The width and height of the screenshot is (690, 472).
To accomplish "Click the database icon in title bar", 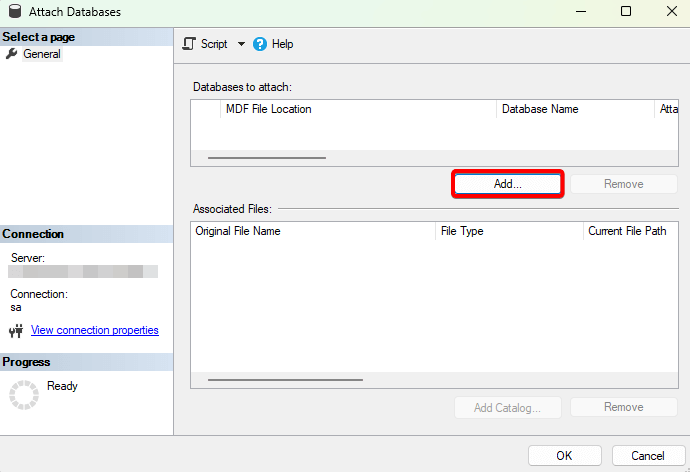I will tap(15, 11).
